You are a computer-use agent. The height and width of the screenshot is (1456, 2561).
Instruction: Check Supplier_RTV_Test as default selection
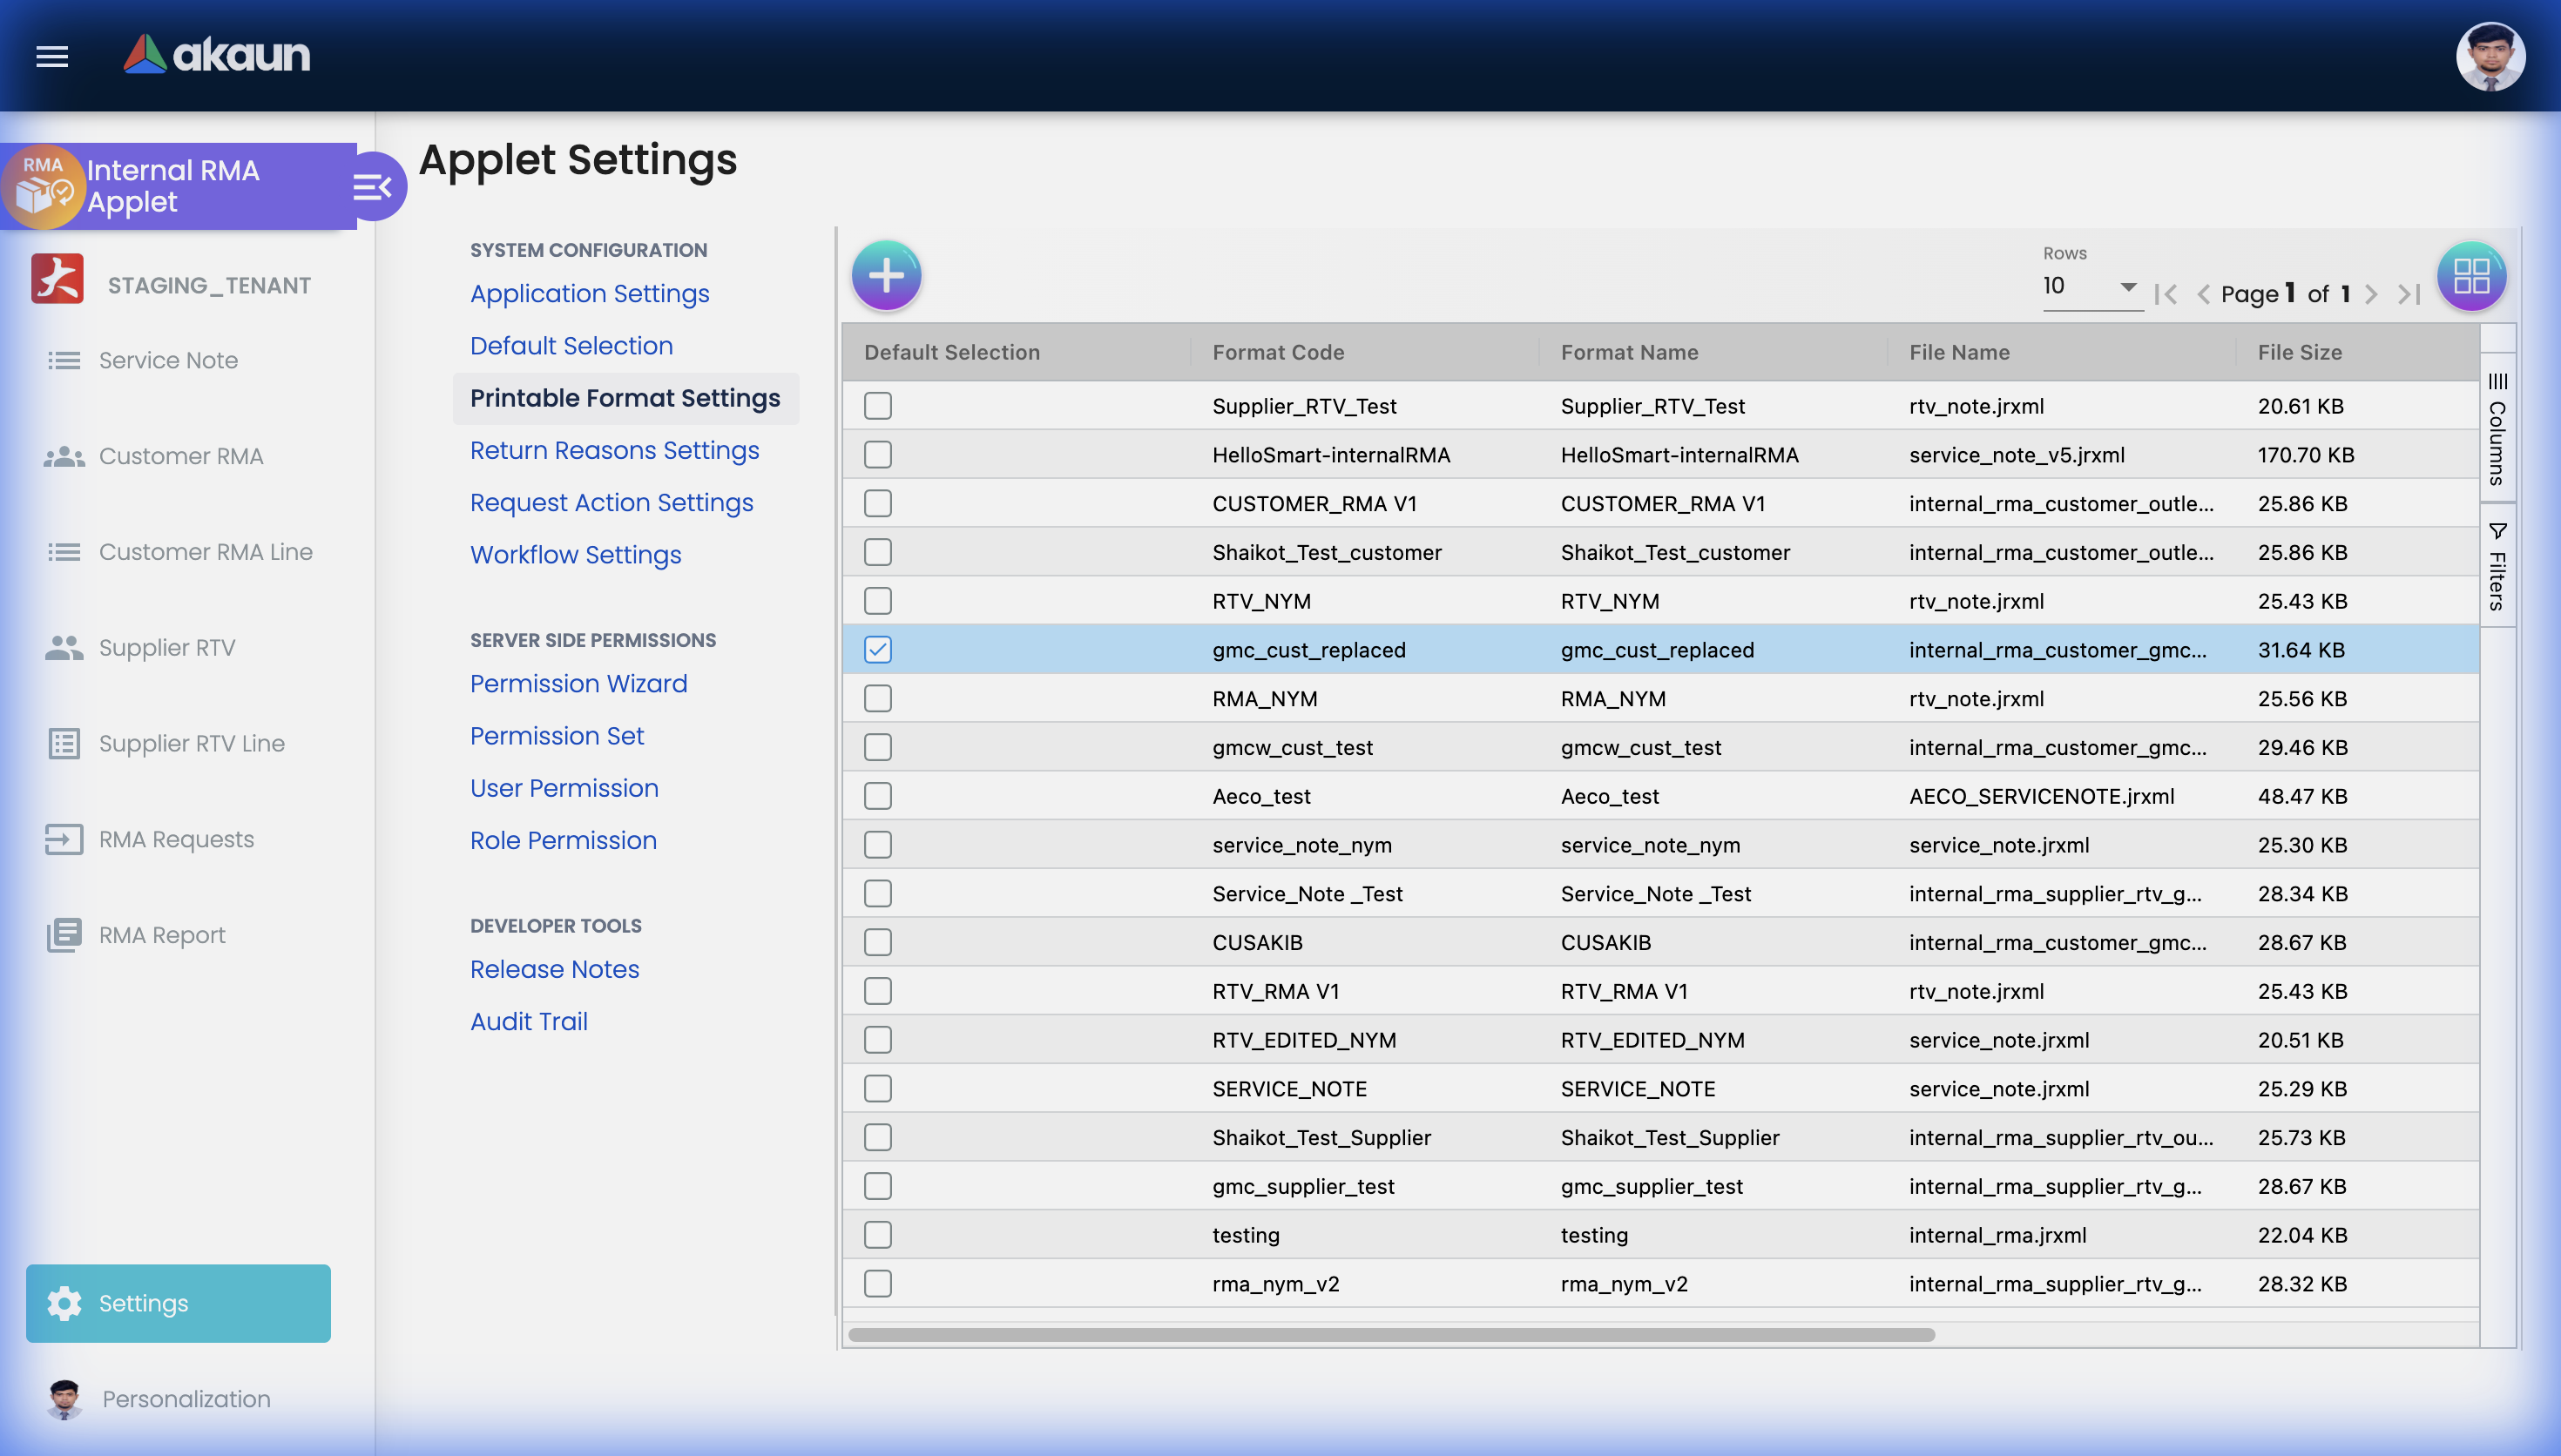(877, 406)
